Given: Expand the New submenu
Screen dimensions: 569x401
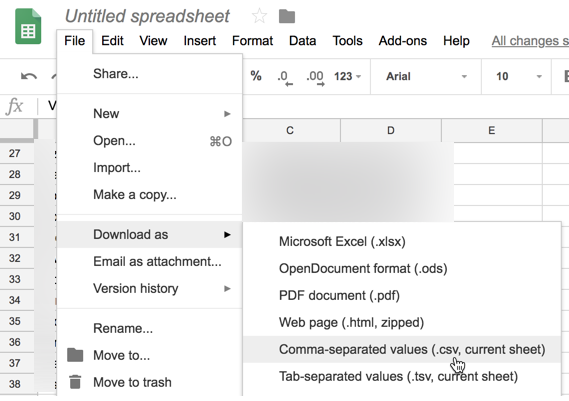Looking at the screenshot, I should coord(150,114).
